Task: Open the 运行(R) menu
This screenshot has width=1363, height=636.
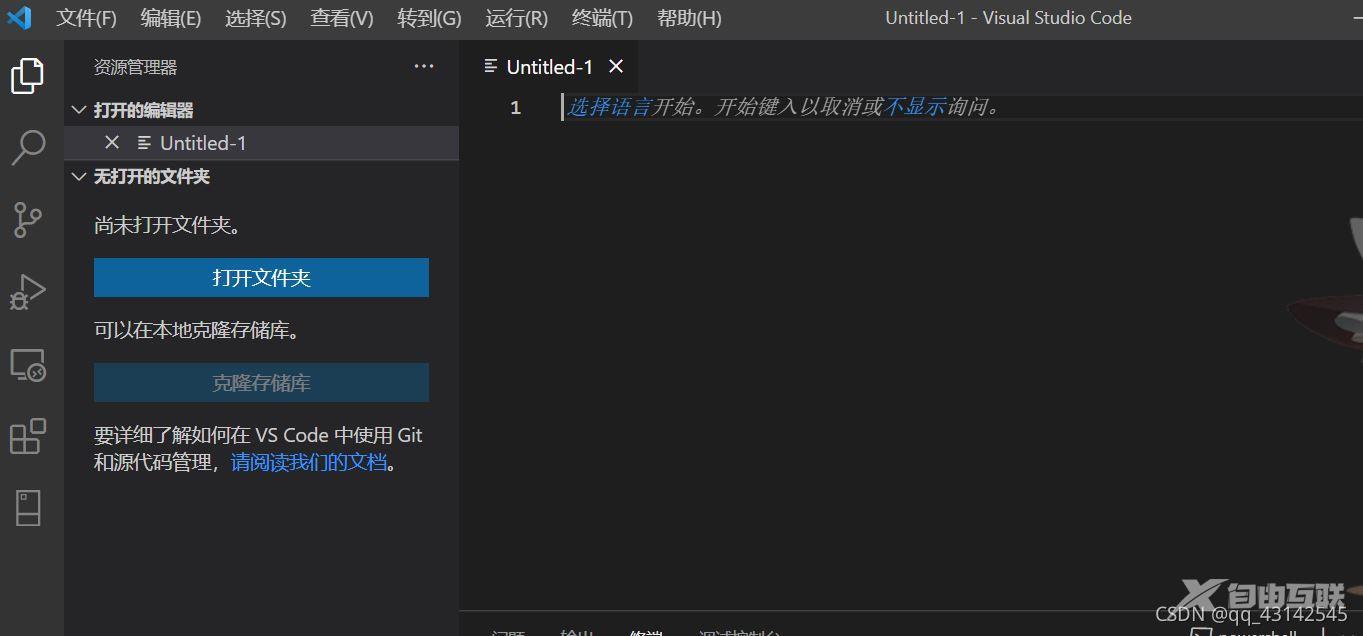Action: click(x=516, y=18)
